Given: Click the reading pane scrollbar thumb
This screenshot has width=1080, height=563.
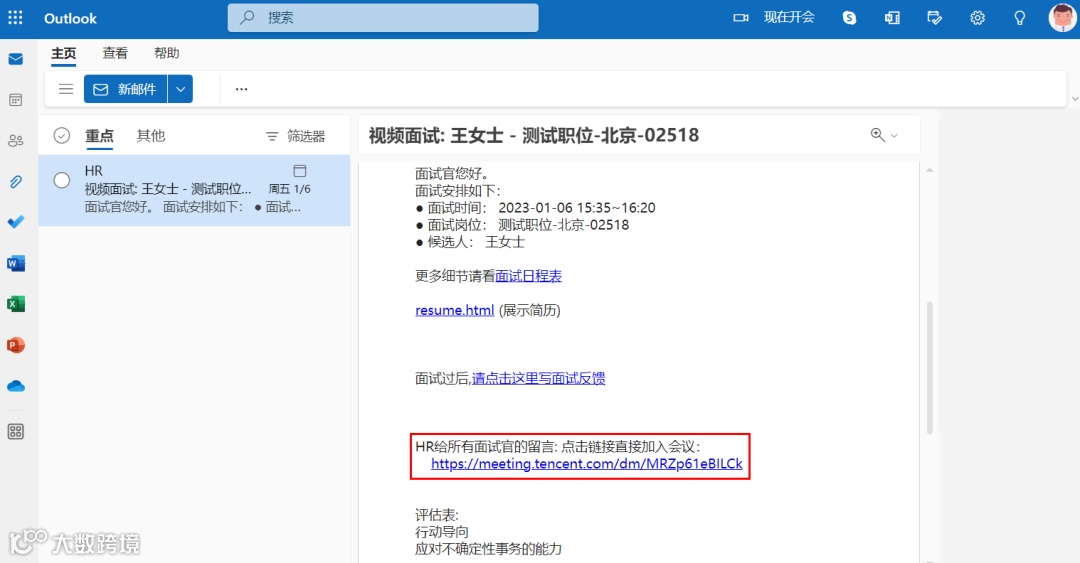Looking at the screenshot, I should [x=929, y=367].
